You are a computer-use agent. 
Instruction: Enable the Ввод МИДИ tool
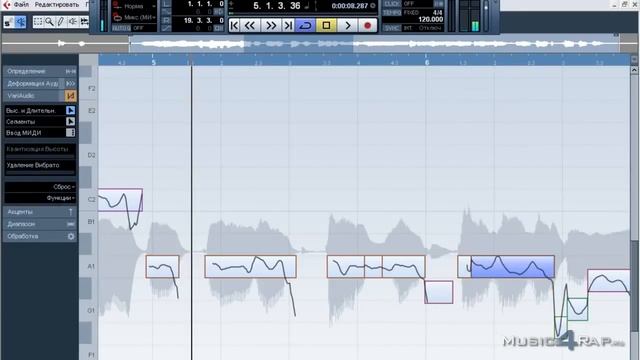71,132
